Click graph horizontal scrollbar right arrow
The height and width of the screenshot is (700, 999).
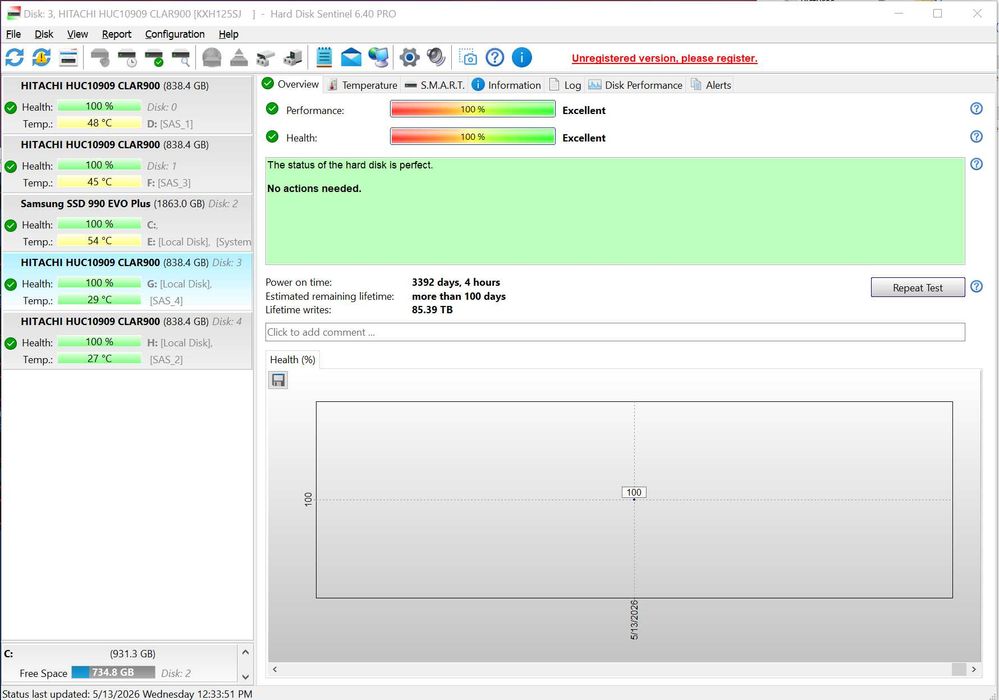(974, 669)
